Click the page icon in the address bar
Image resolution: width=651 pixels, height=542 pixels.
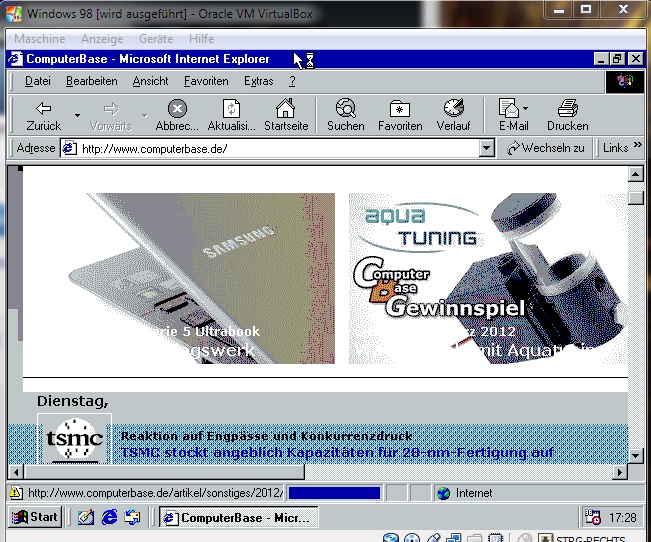tap(69, 148)
